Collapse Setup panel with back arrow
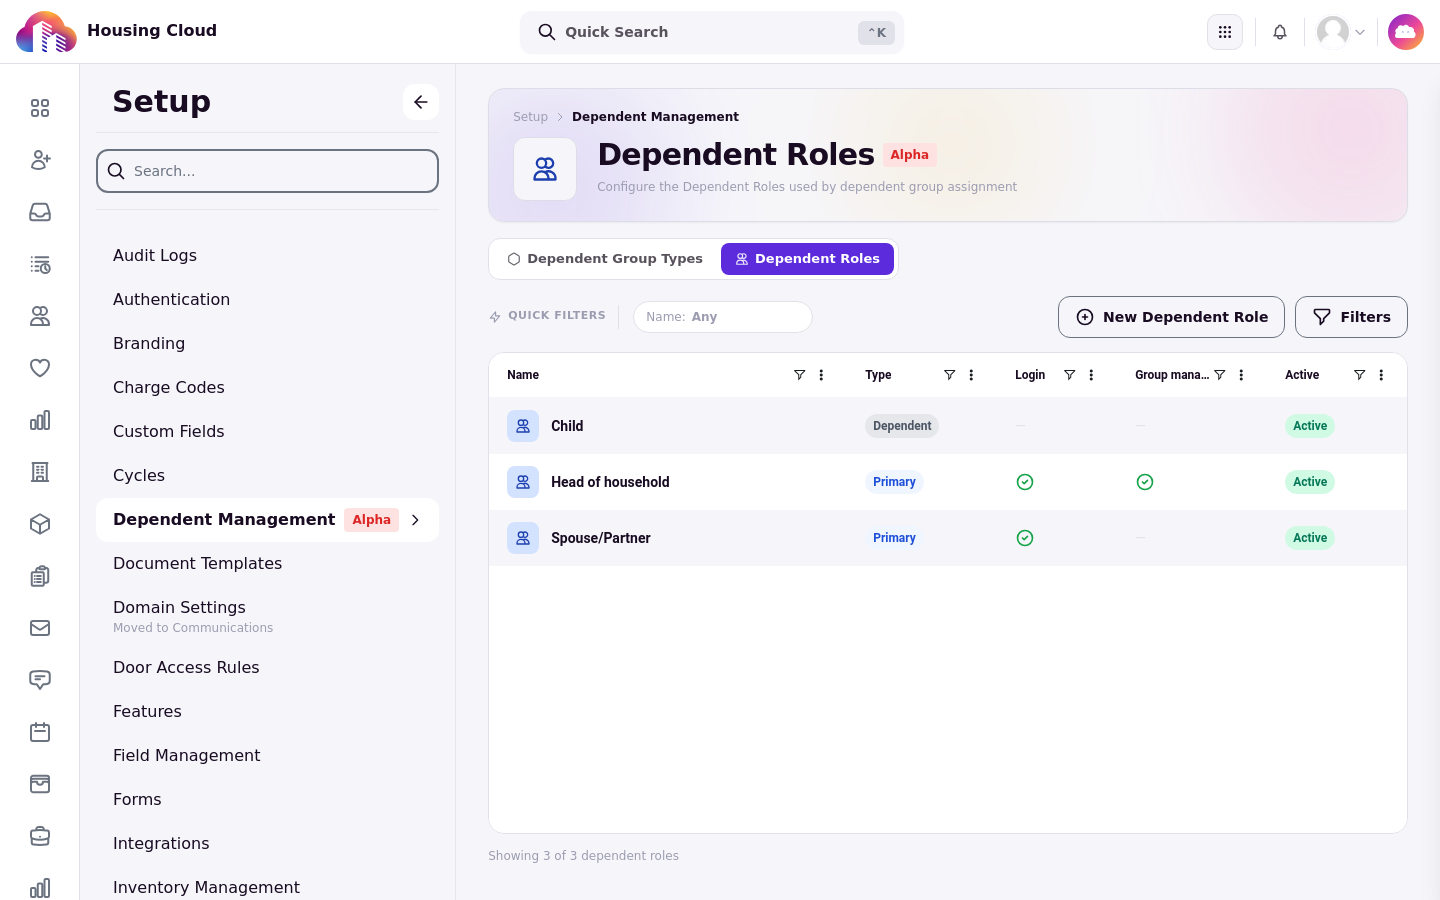Image resolution: width=1440 pixels, height=900 pixels. 421,102
